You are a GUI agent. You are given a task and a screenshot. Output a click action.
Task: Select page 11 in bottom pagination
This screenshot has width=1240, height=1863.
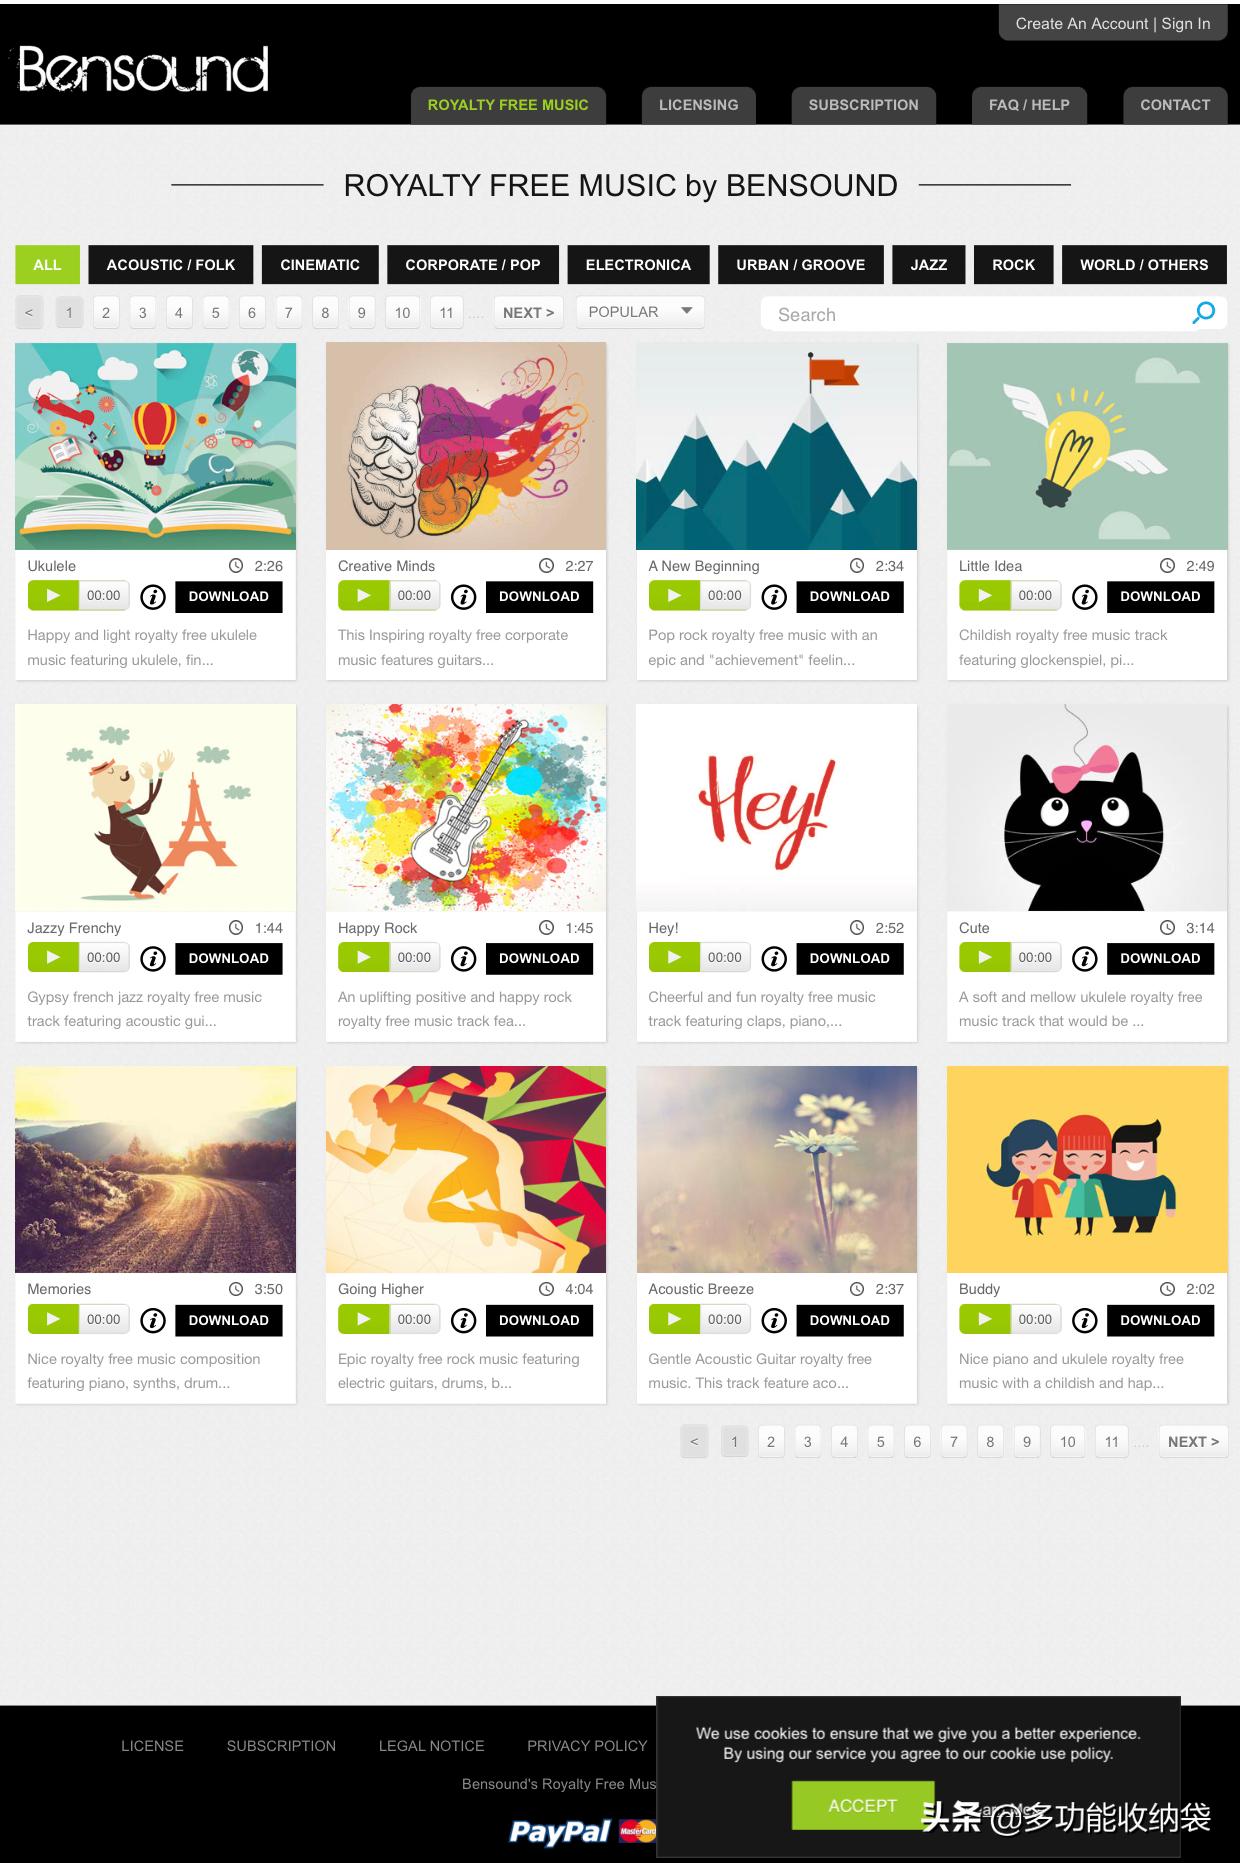[1112, 1442]
